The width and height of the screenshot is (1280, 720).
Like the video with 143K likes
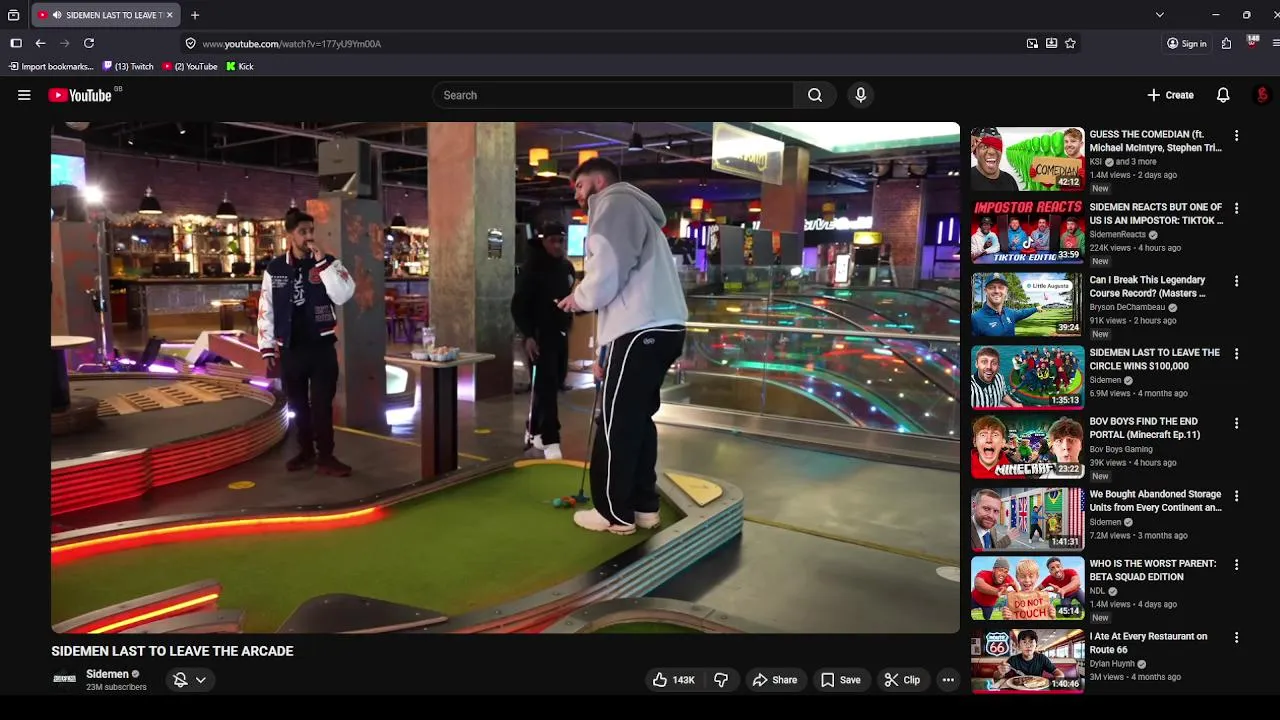674,680
